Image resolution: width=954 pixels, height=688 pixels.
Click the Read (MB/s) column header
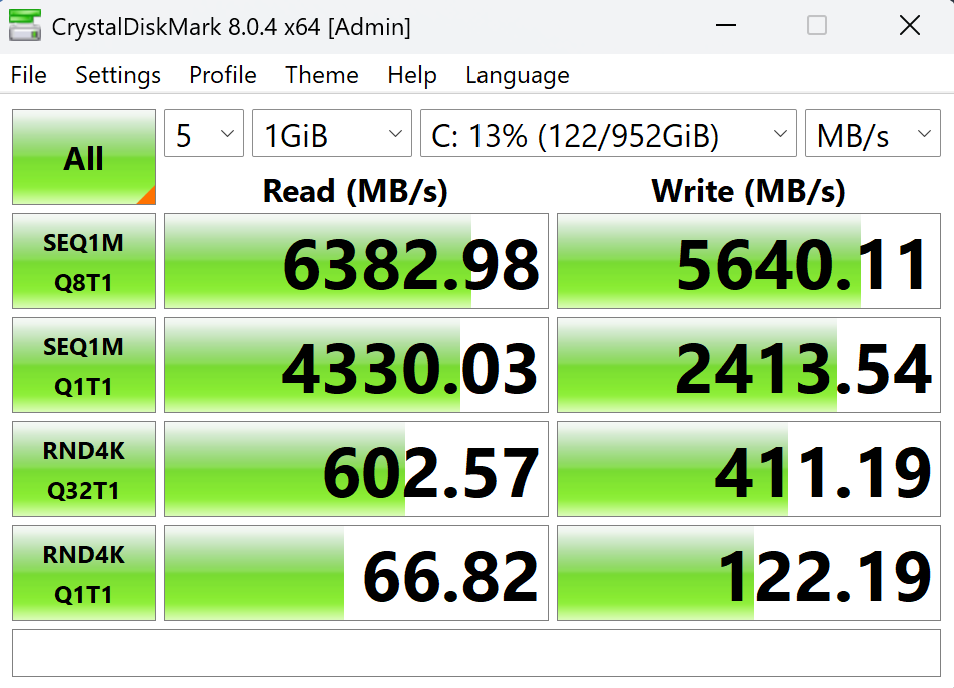pyautogui.click(x=355, y=191)
